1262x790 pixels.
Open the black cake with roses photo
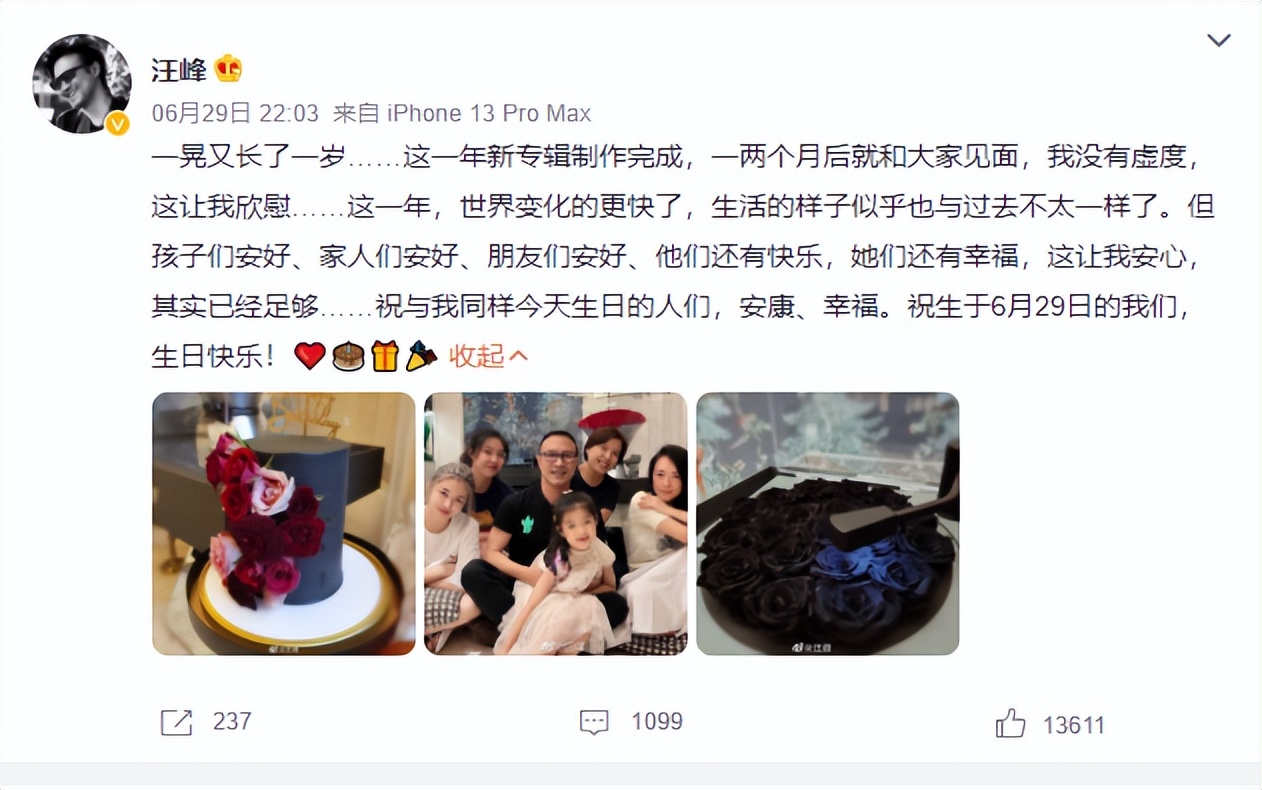284,523
